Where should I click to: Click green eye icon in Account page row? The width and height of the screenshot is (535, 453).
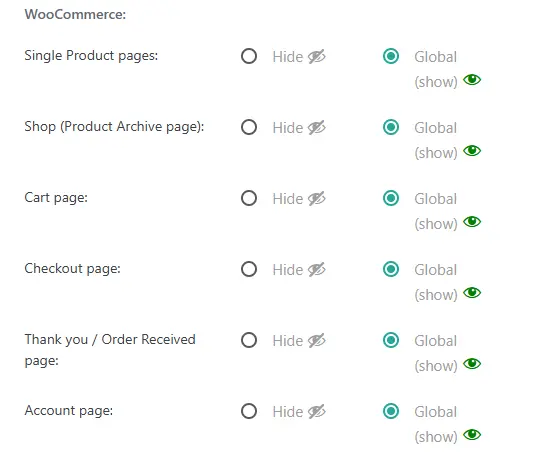pyautogui.click(x=472, y=435)
